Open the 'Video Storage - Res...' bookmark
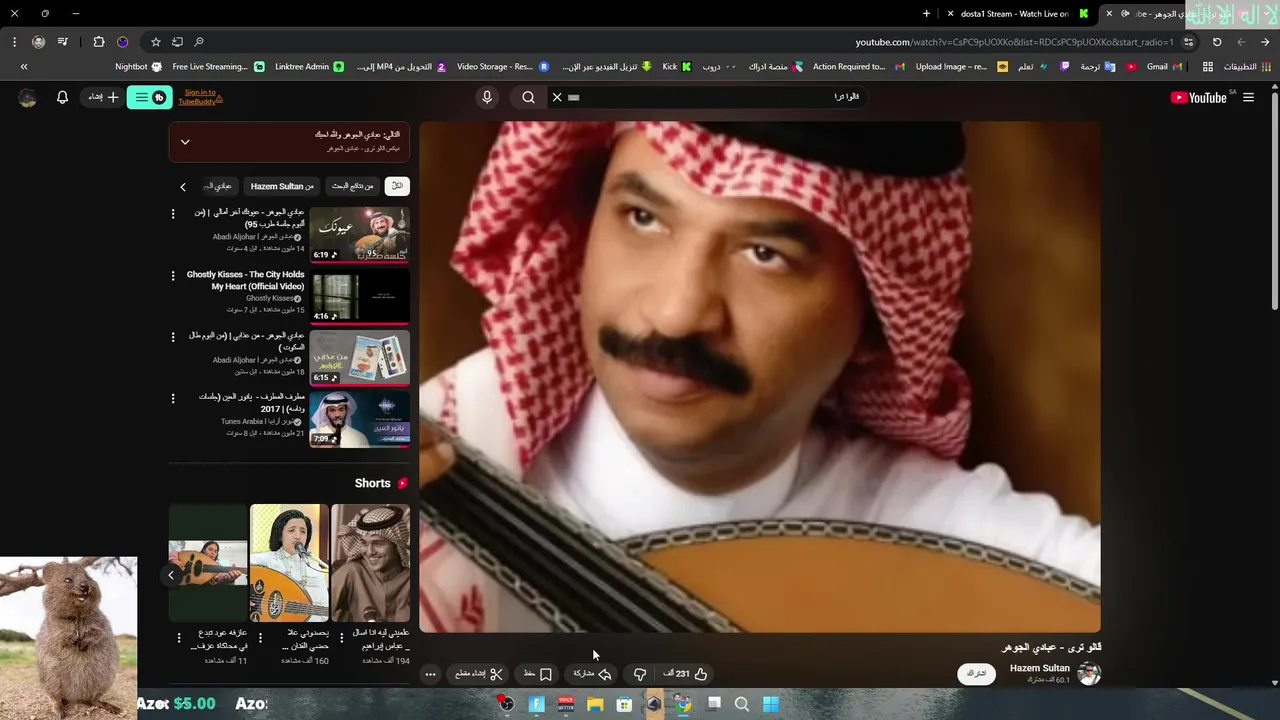This screenshot has height=720, width=1280. 503,67
